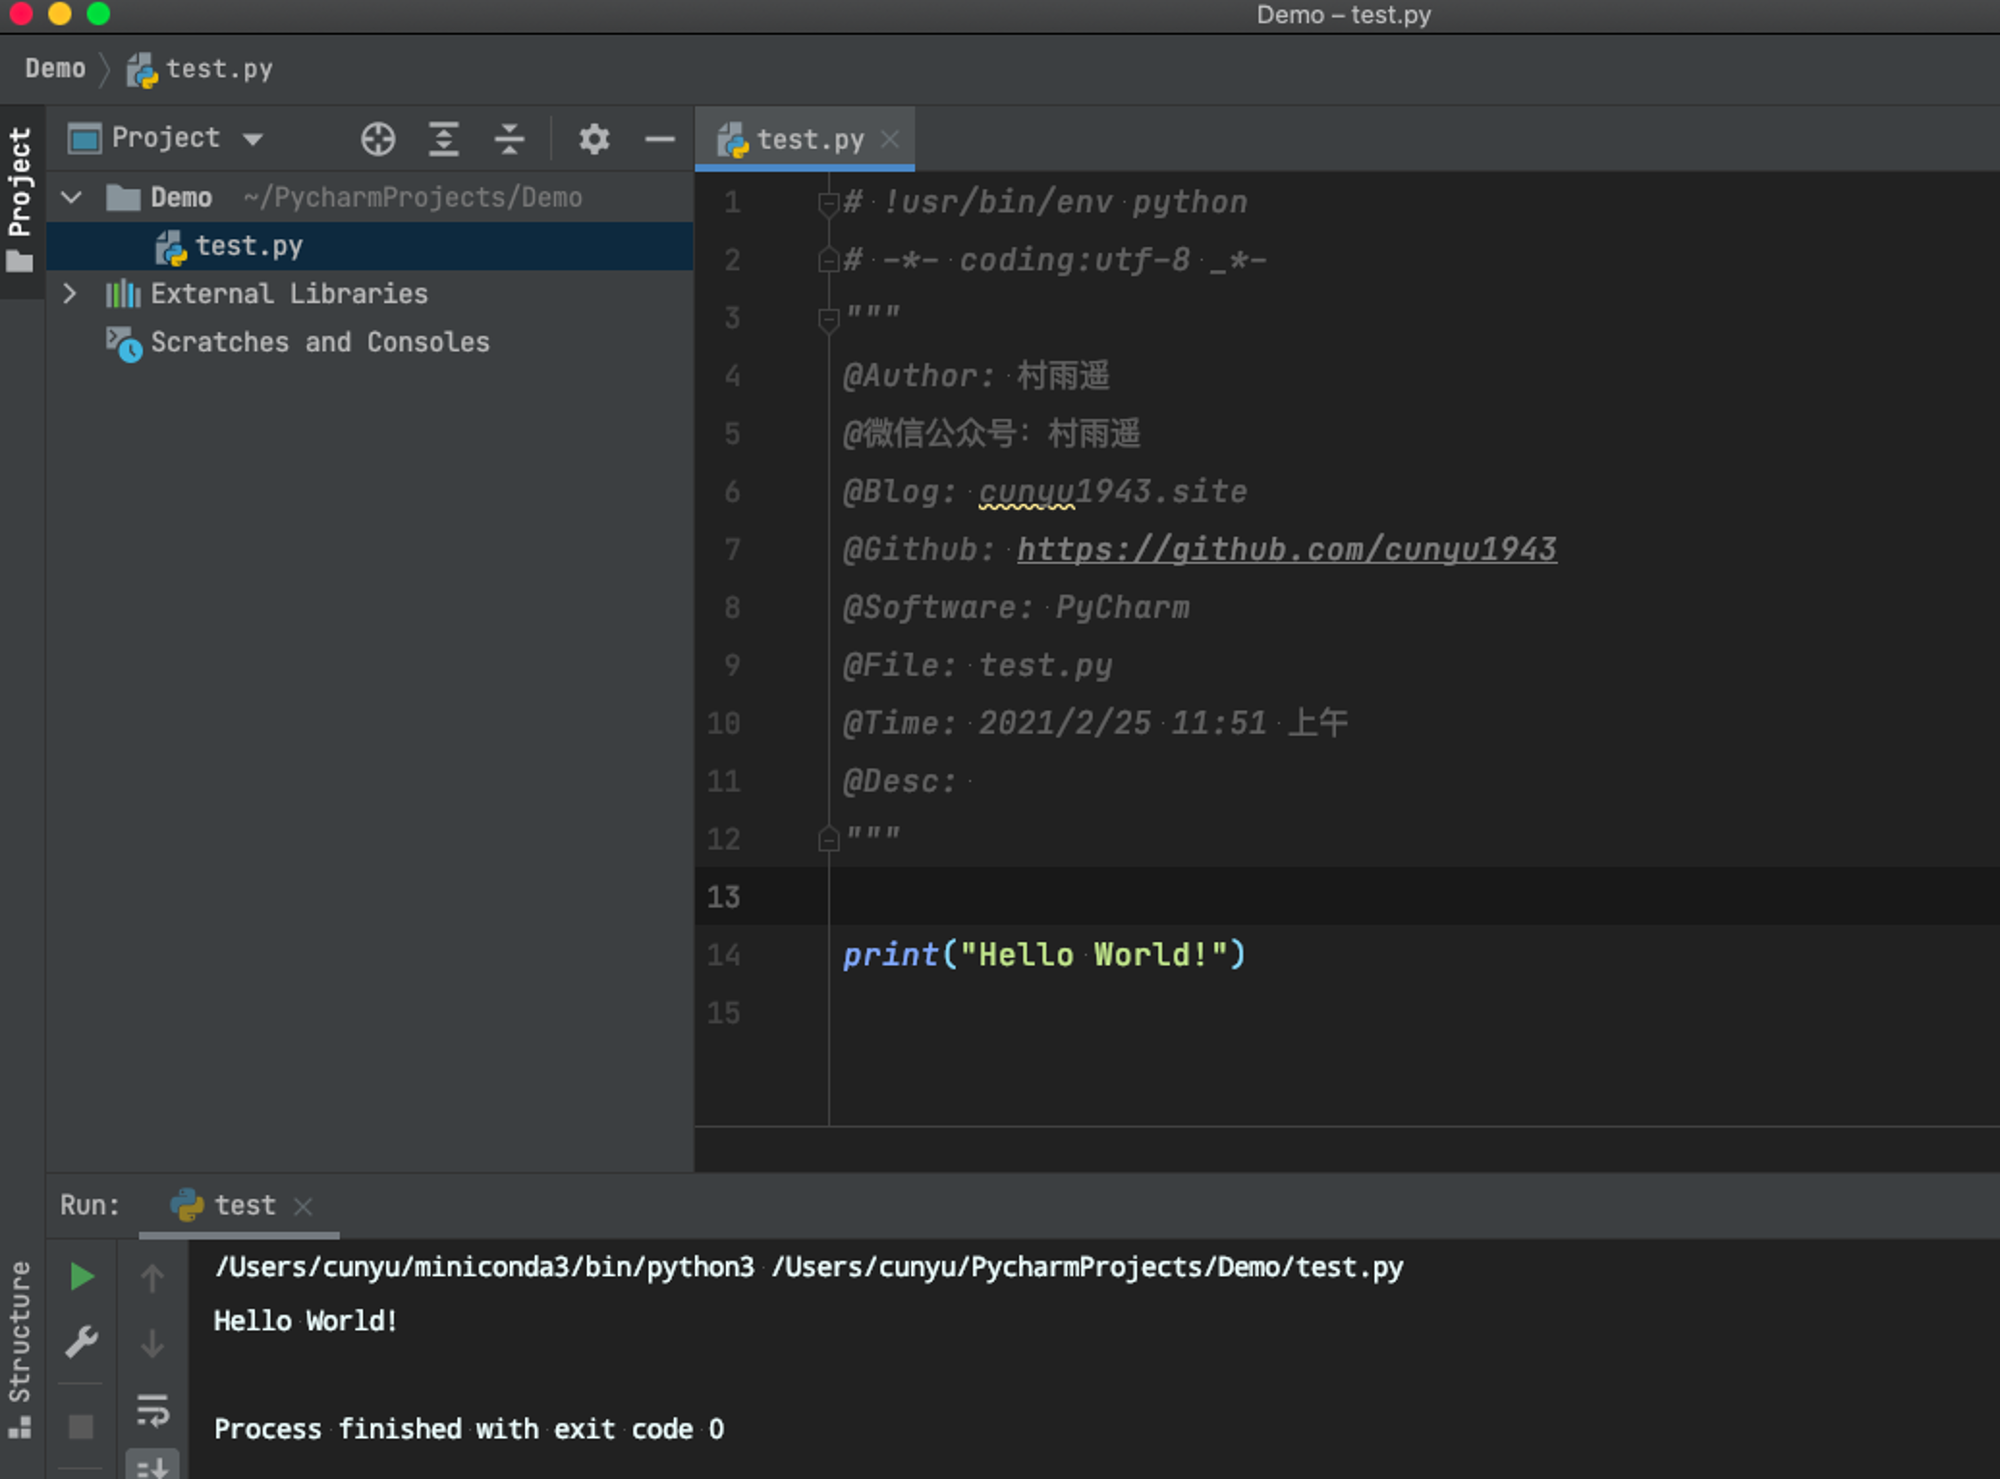Expand External Libraries node
Image resolution: width=2000 pixels, height=1479 pixels.
pyautogui.click(x=70, y=293)
